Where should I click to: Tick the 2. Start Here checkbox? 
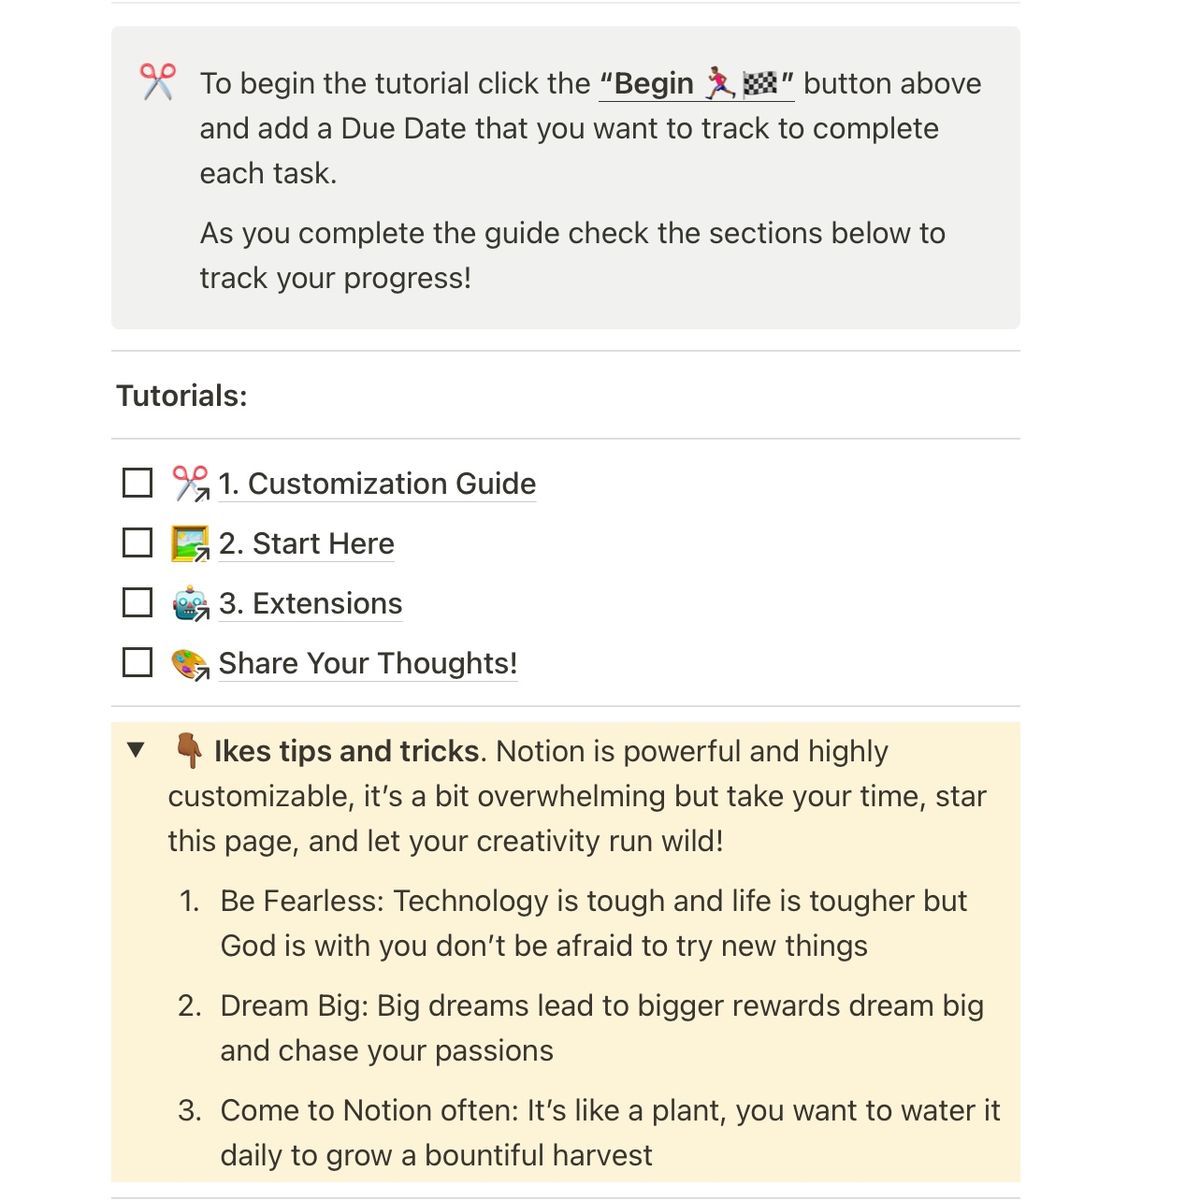click(x=137, y=543)
